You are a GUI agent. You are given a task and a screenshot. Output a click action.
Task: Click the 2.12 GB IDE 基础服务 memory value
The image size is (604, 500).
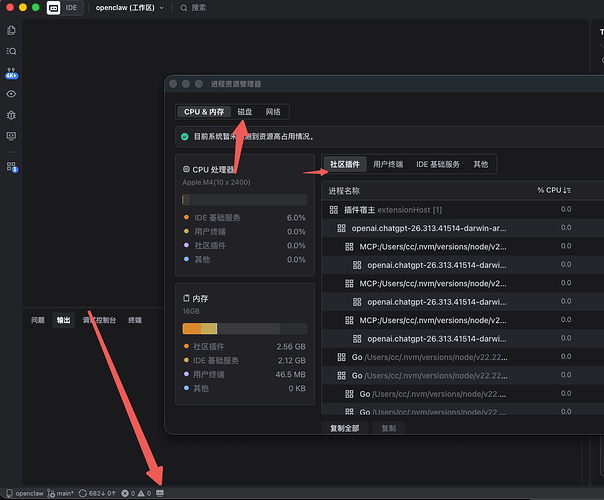pos(292,361)
